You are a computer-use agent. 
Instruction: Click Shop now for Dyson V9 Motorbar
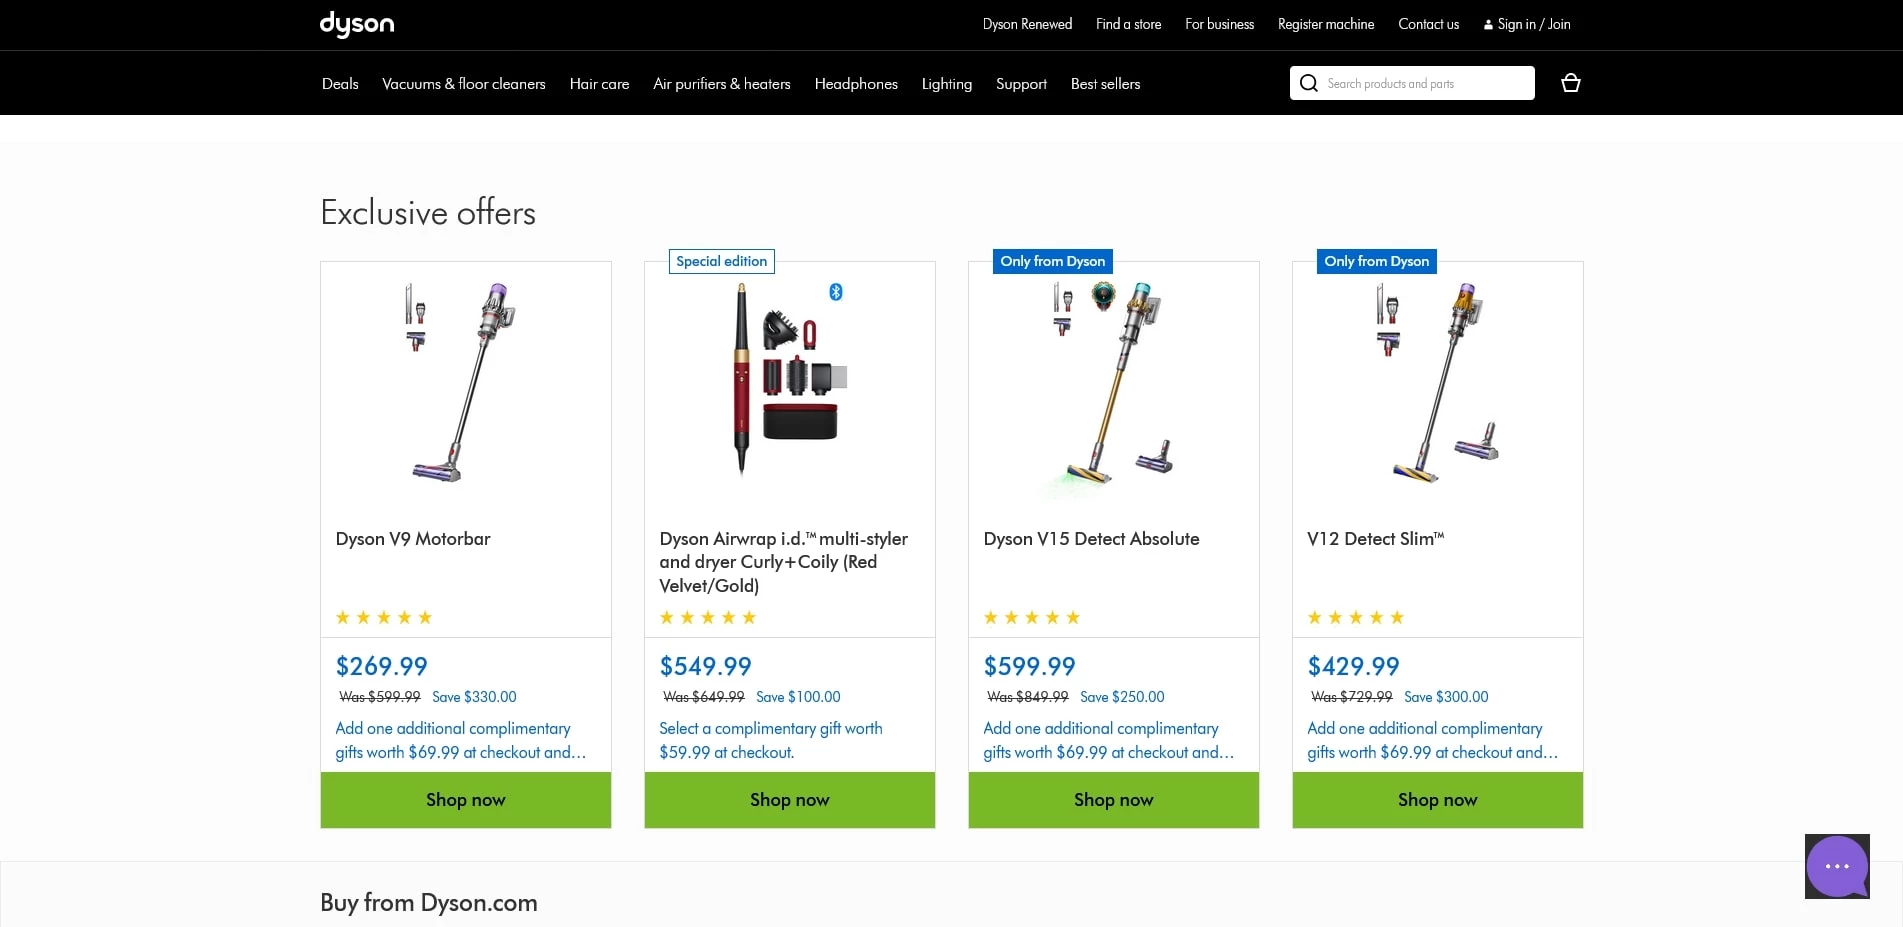click(x=466, y=800)
